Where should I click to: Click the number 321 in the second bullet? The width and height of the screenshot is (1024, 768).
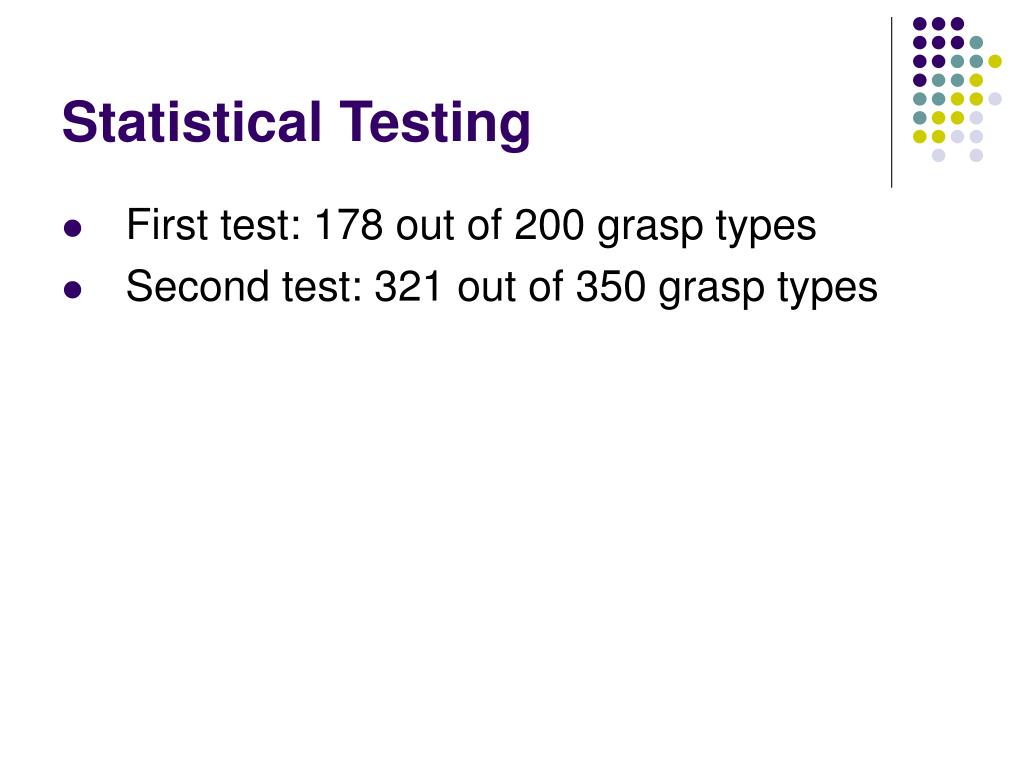(x=409, y=287)
